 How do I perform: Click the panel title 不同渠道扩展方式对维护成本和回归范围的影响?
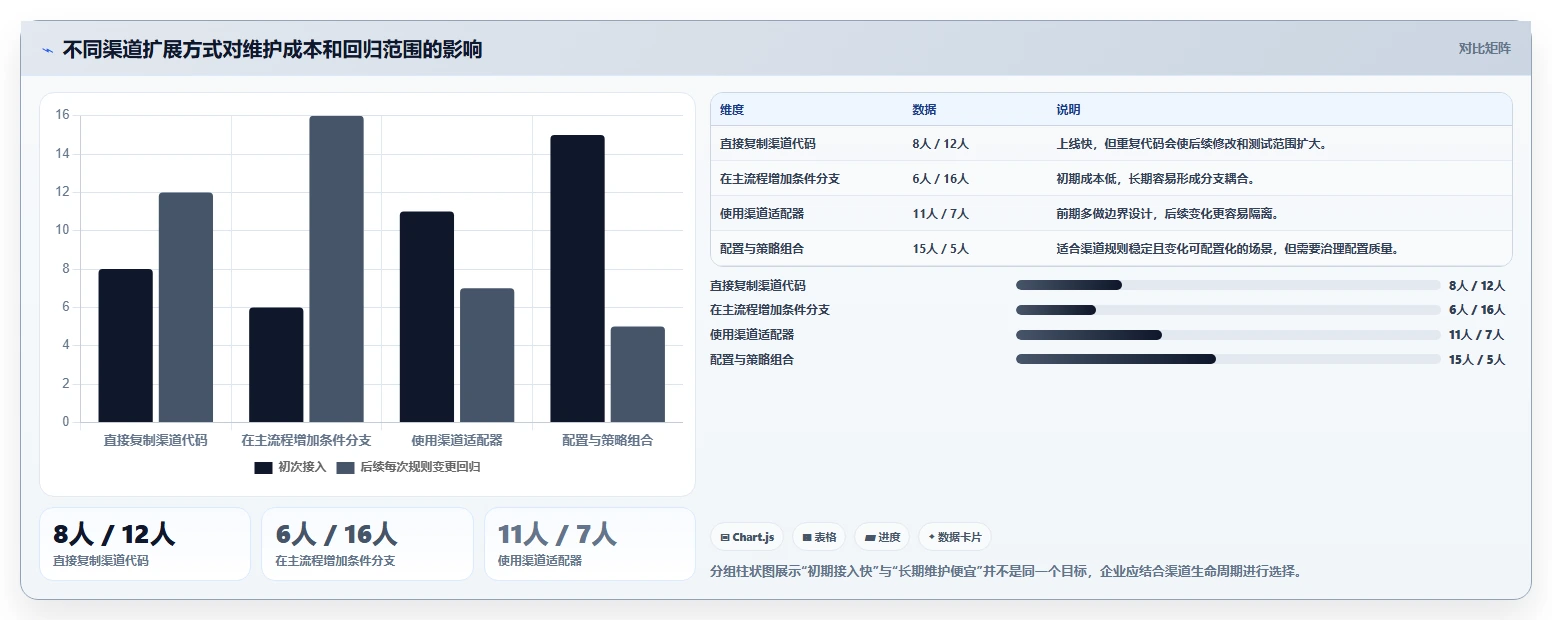(272, 49)
